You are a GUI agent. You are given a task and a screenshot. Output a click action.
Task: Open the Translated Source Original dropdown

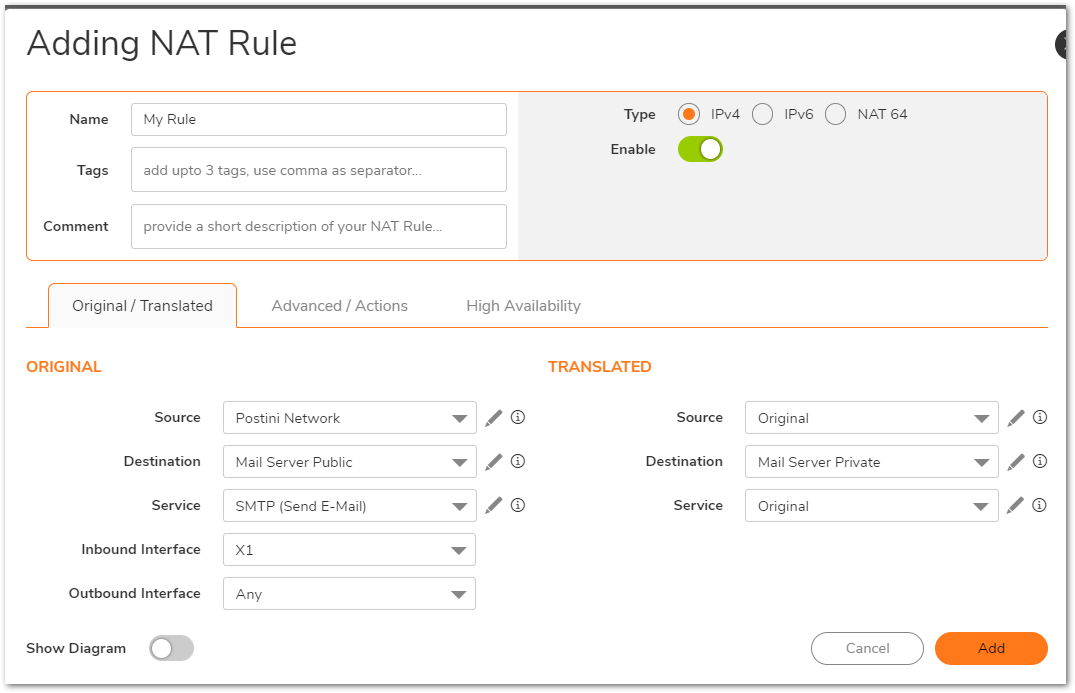[872, 418]
